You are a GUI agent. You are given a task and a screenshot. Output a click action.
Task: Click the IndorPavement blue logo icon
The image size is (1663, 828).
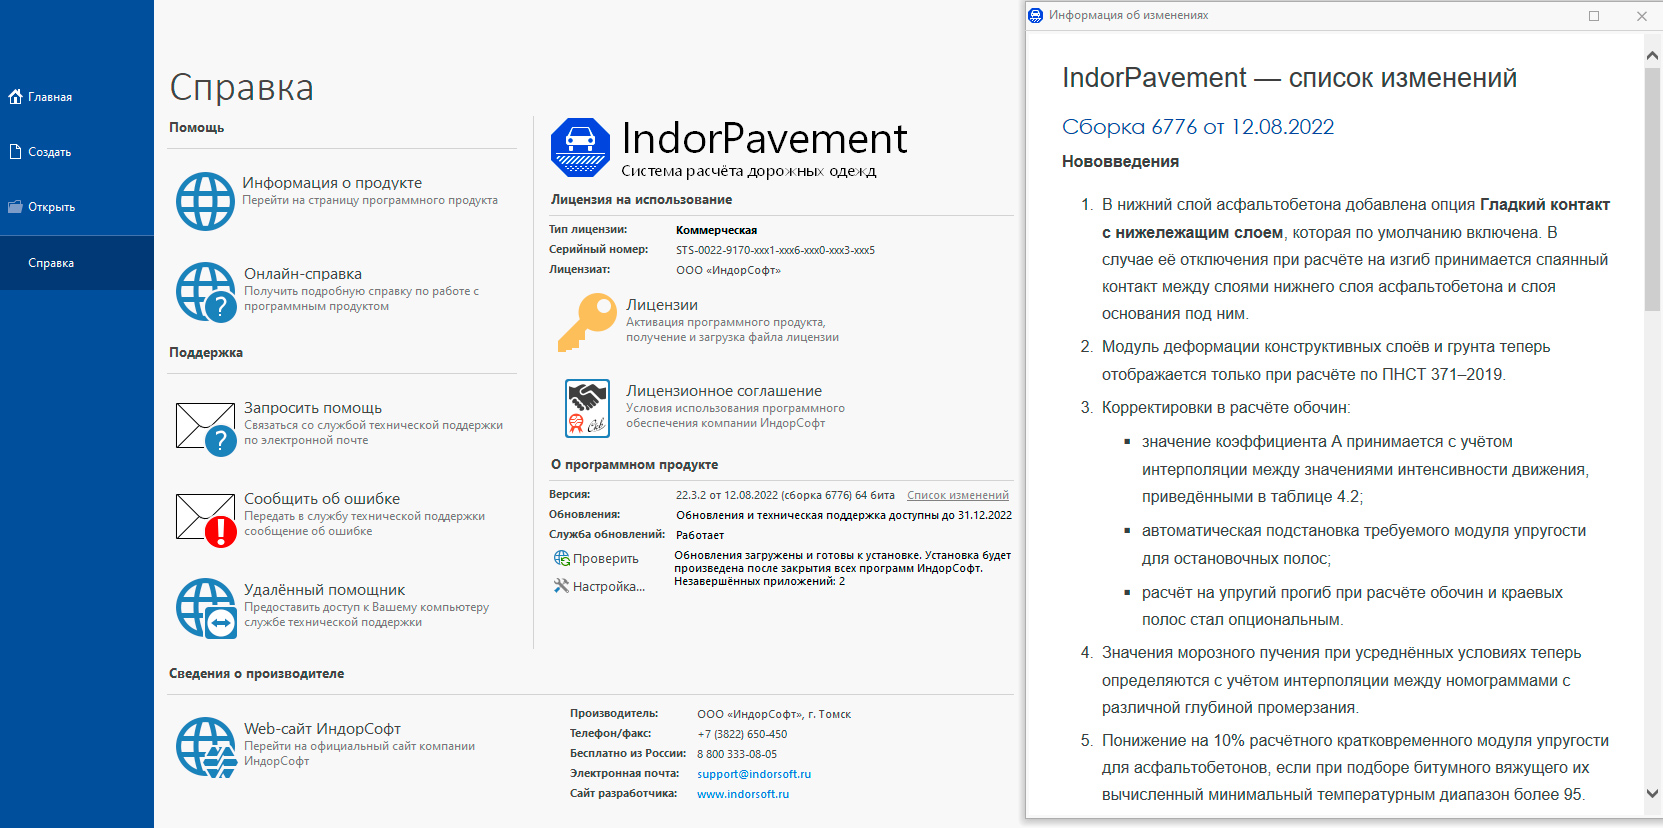coord(580,147)
